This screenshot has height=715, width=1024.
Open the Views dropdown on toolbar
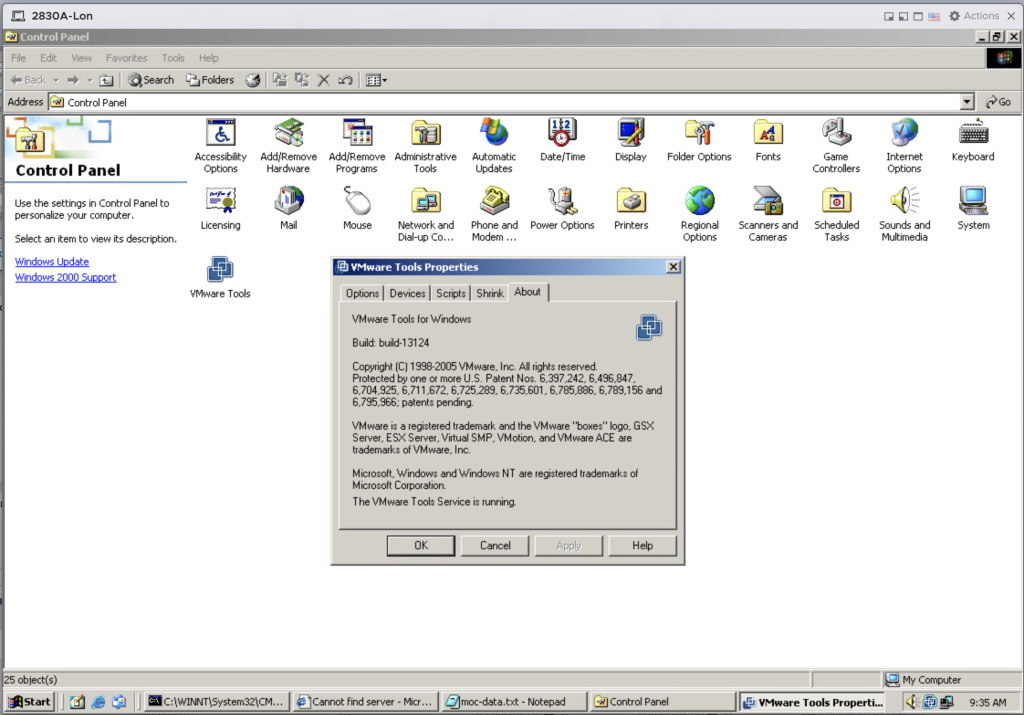coord(376,80)
